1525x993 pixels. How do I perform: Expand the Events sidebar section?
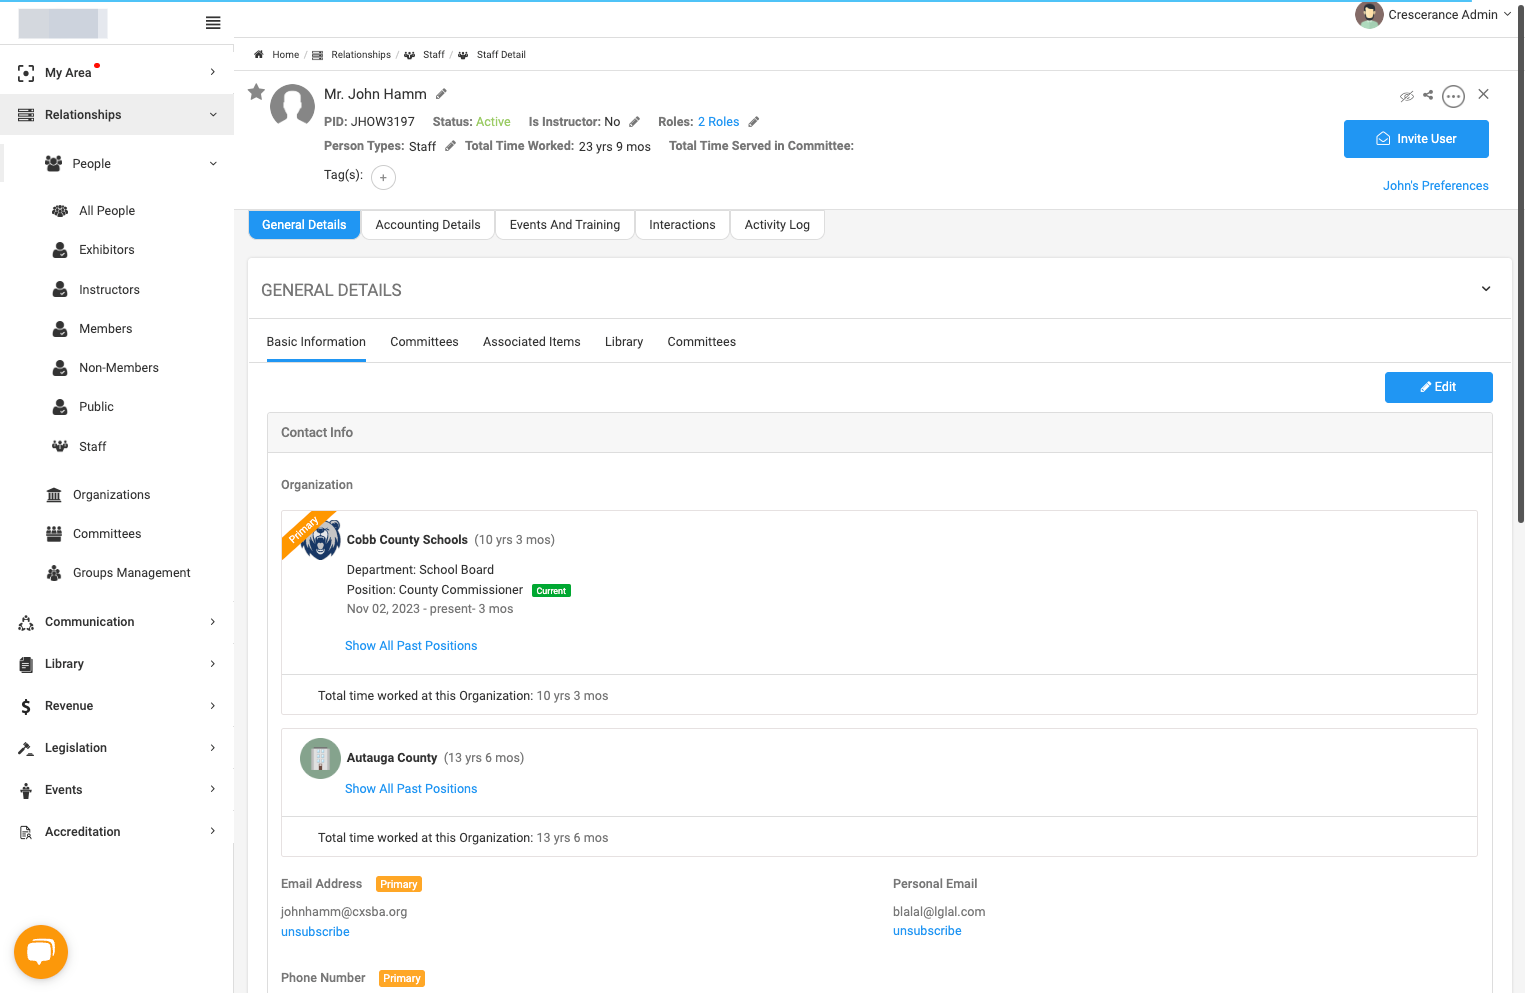pyautogui.click(x=117, y=790)
